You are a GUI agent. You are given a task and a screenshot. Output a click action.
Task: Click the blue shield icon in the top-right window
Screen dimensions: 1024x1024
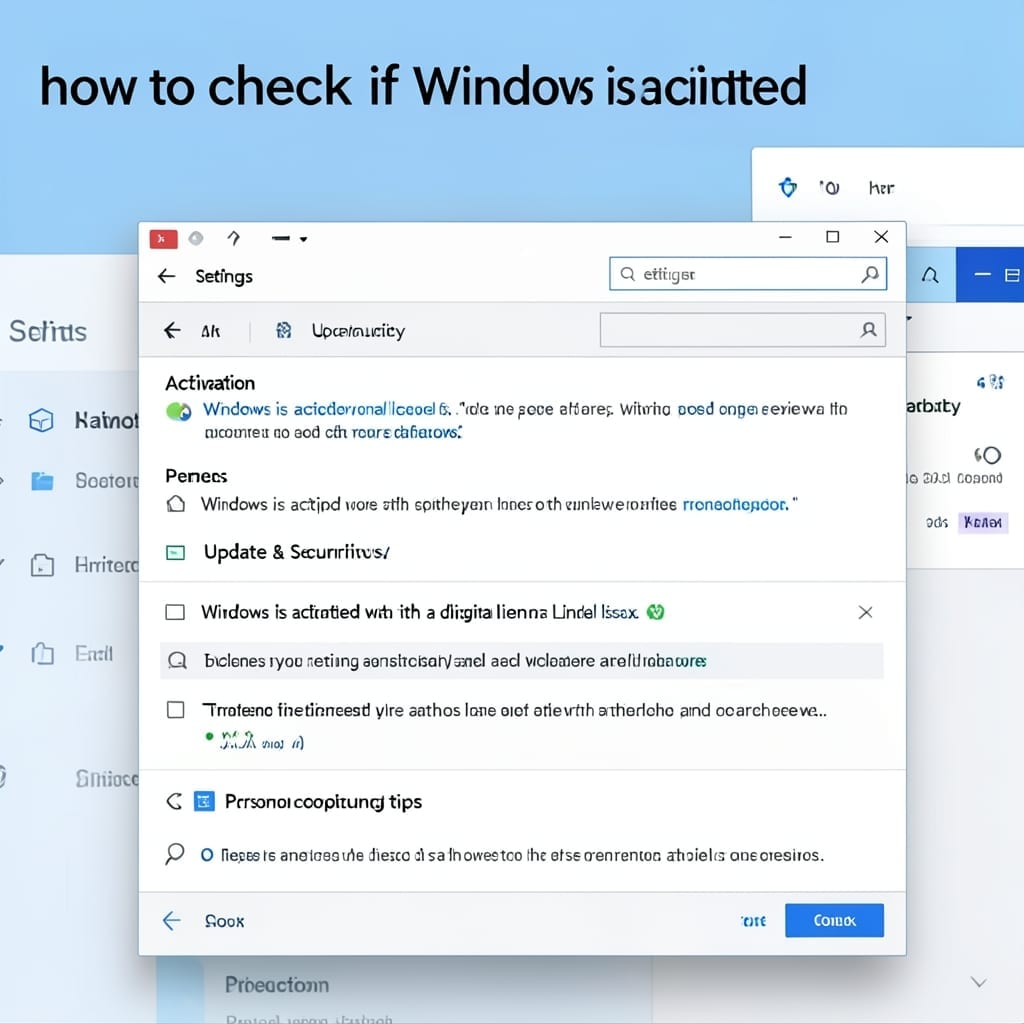(788, 187)
